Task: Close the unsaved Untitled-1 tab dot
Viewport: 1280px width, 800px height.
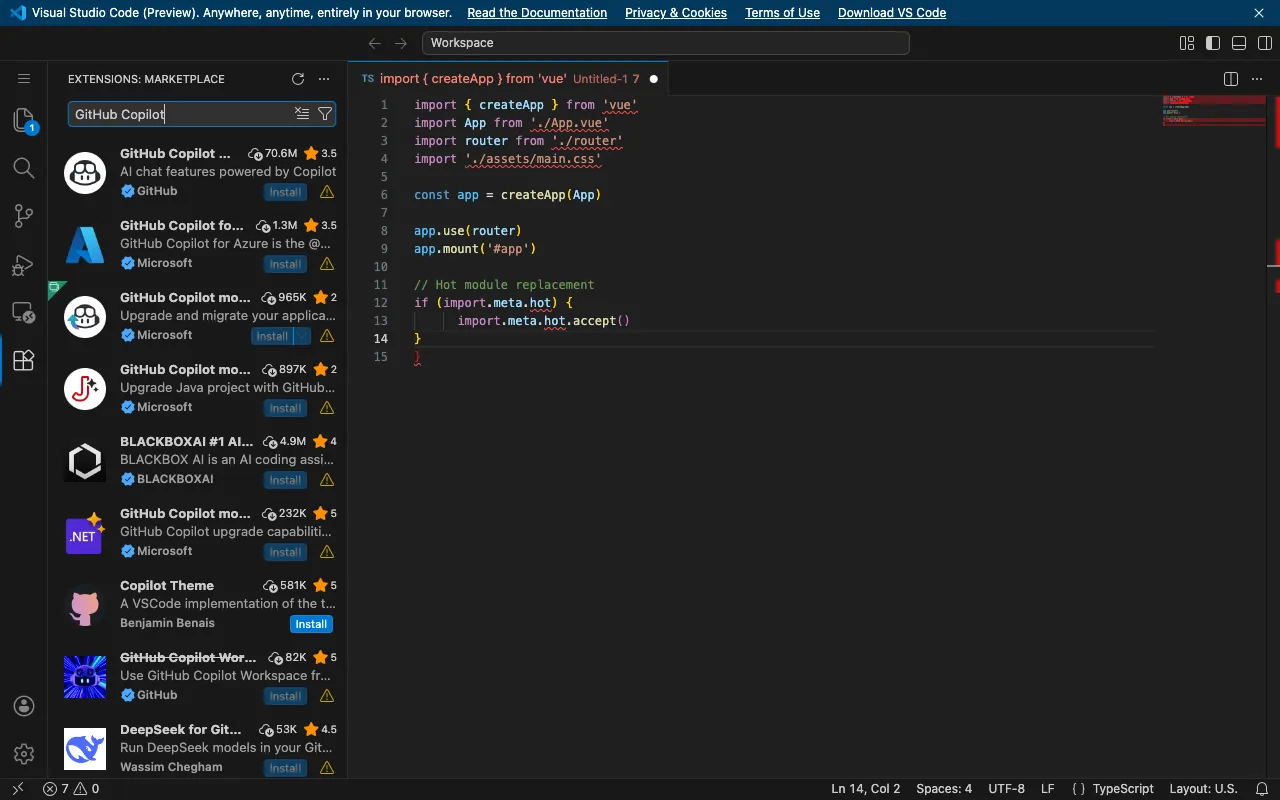Action: tap(654, 79)
